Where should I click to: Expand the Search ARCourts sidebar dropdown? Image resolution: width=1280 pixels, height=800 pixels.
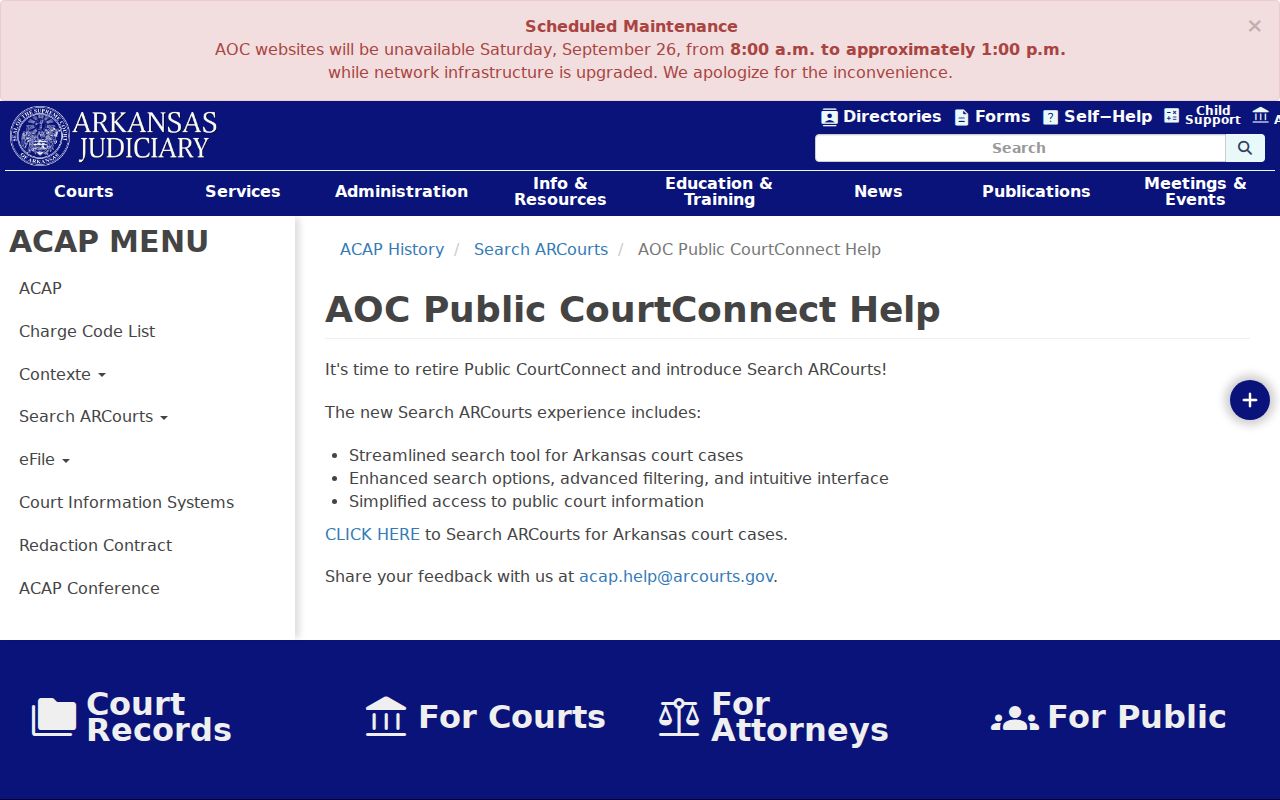93,416
